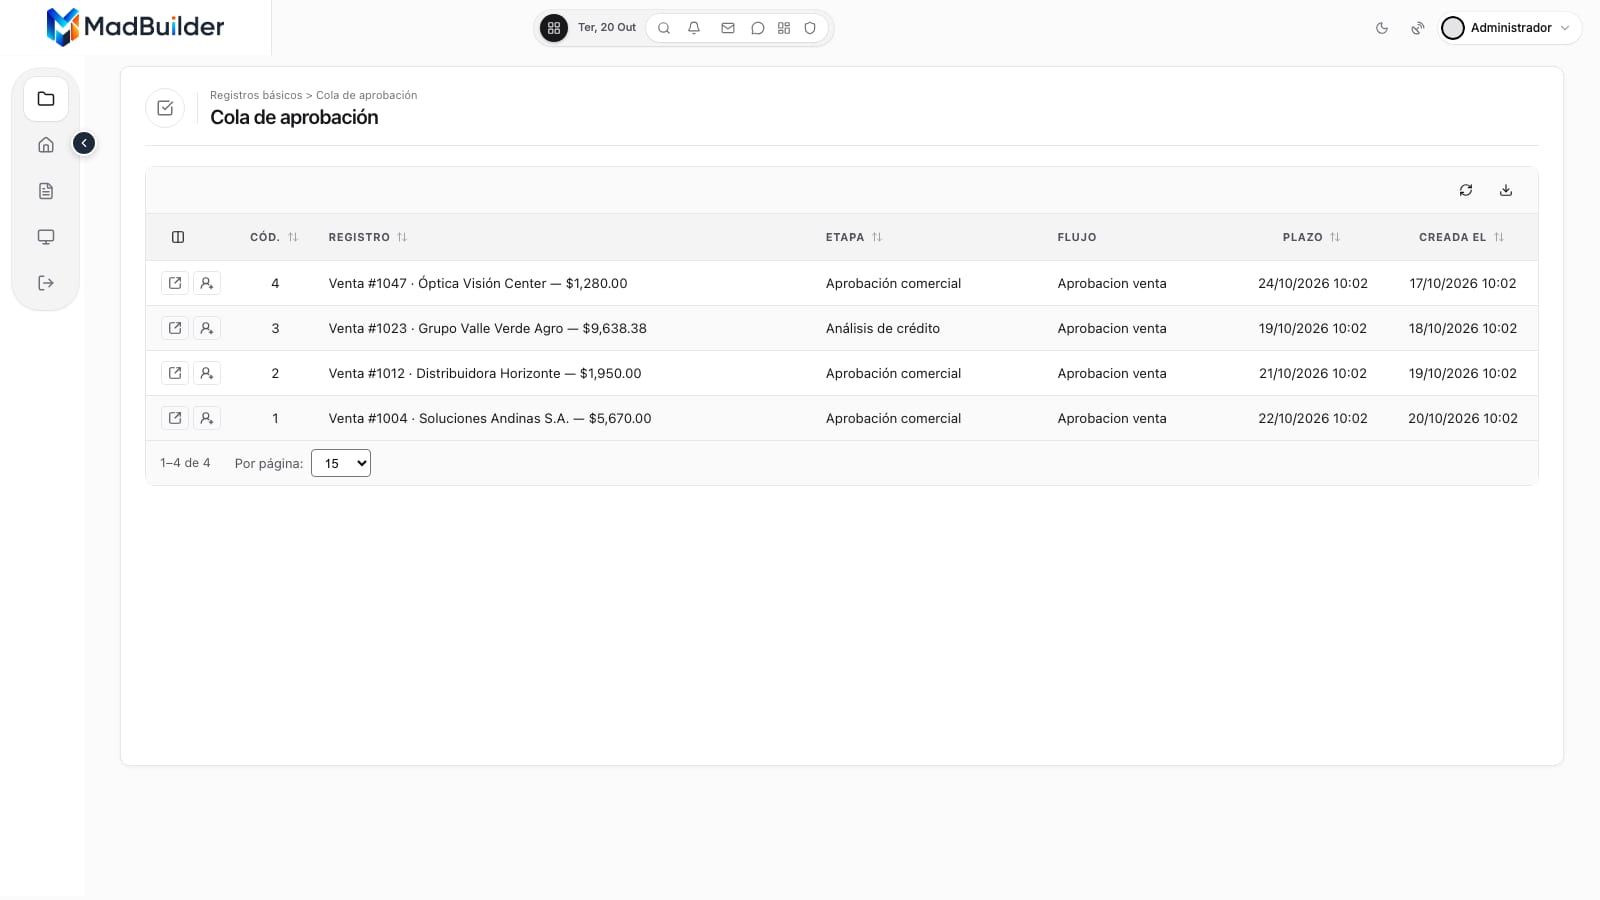
Task: Open record Venta #1004 with the open icon
Action: [x=175, y=418]
